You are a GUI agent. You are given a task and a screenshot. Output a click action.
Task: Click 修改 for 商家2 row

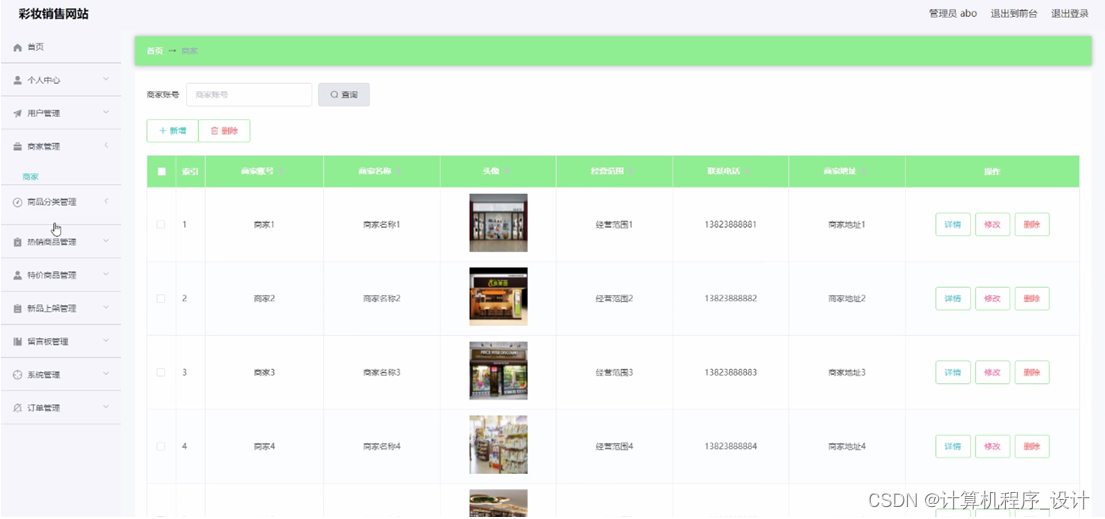(x=992, y=298)
